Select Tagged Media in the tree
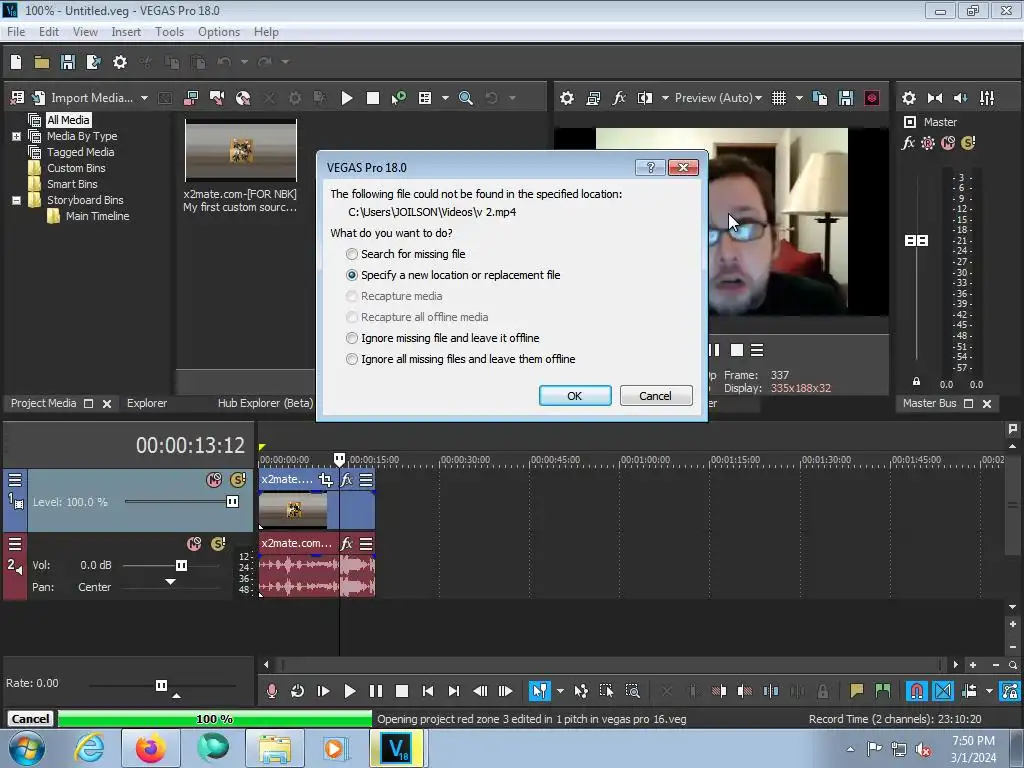The image size is (1024, 768). tap(80, 152)
